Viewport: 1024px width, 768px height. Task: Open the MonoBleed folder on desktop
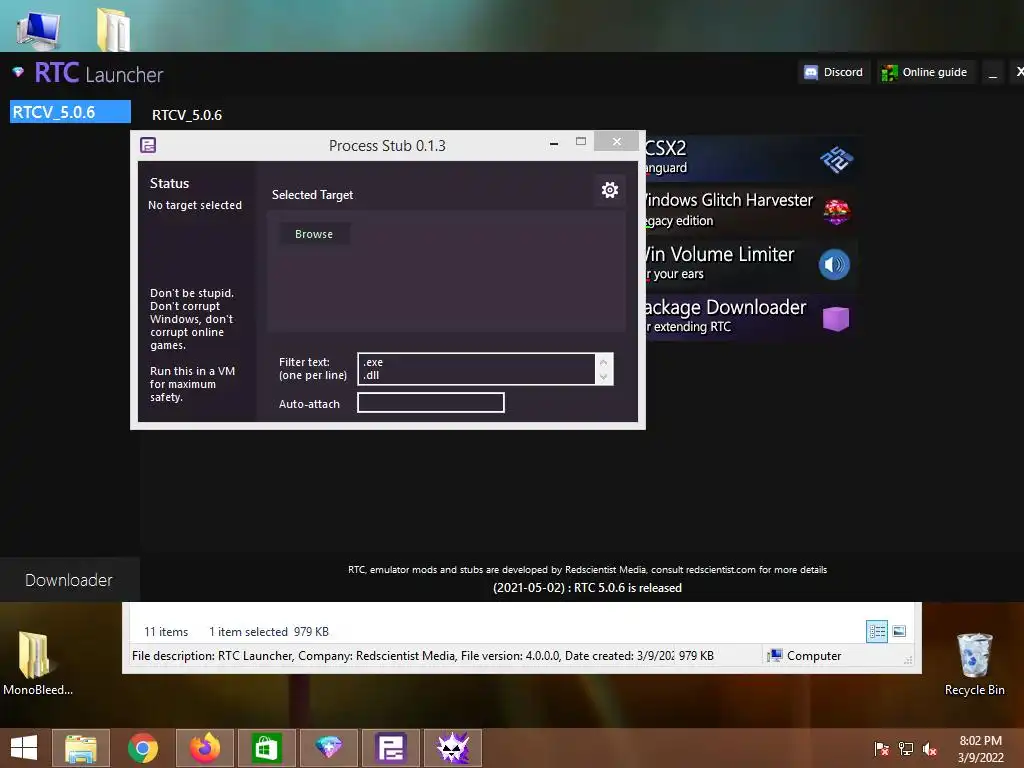pyautogui.click(x=37, y=663)
